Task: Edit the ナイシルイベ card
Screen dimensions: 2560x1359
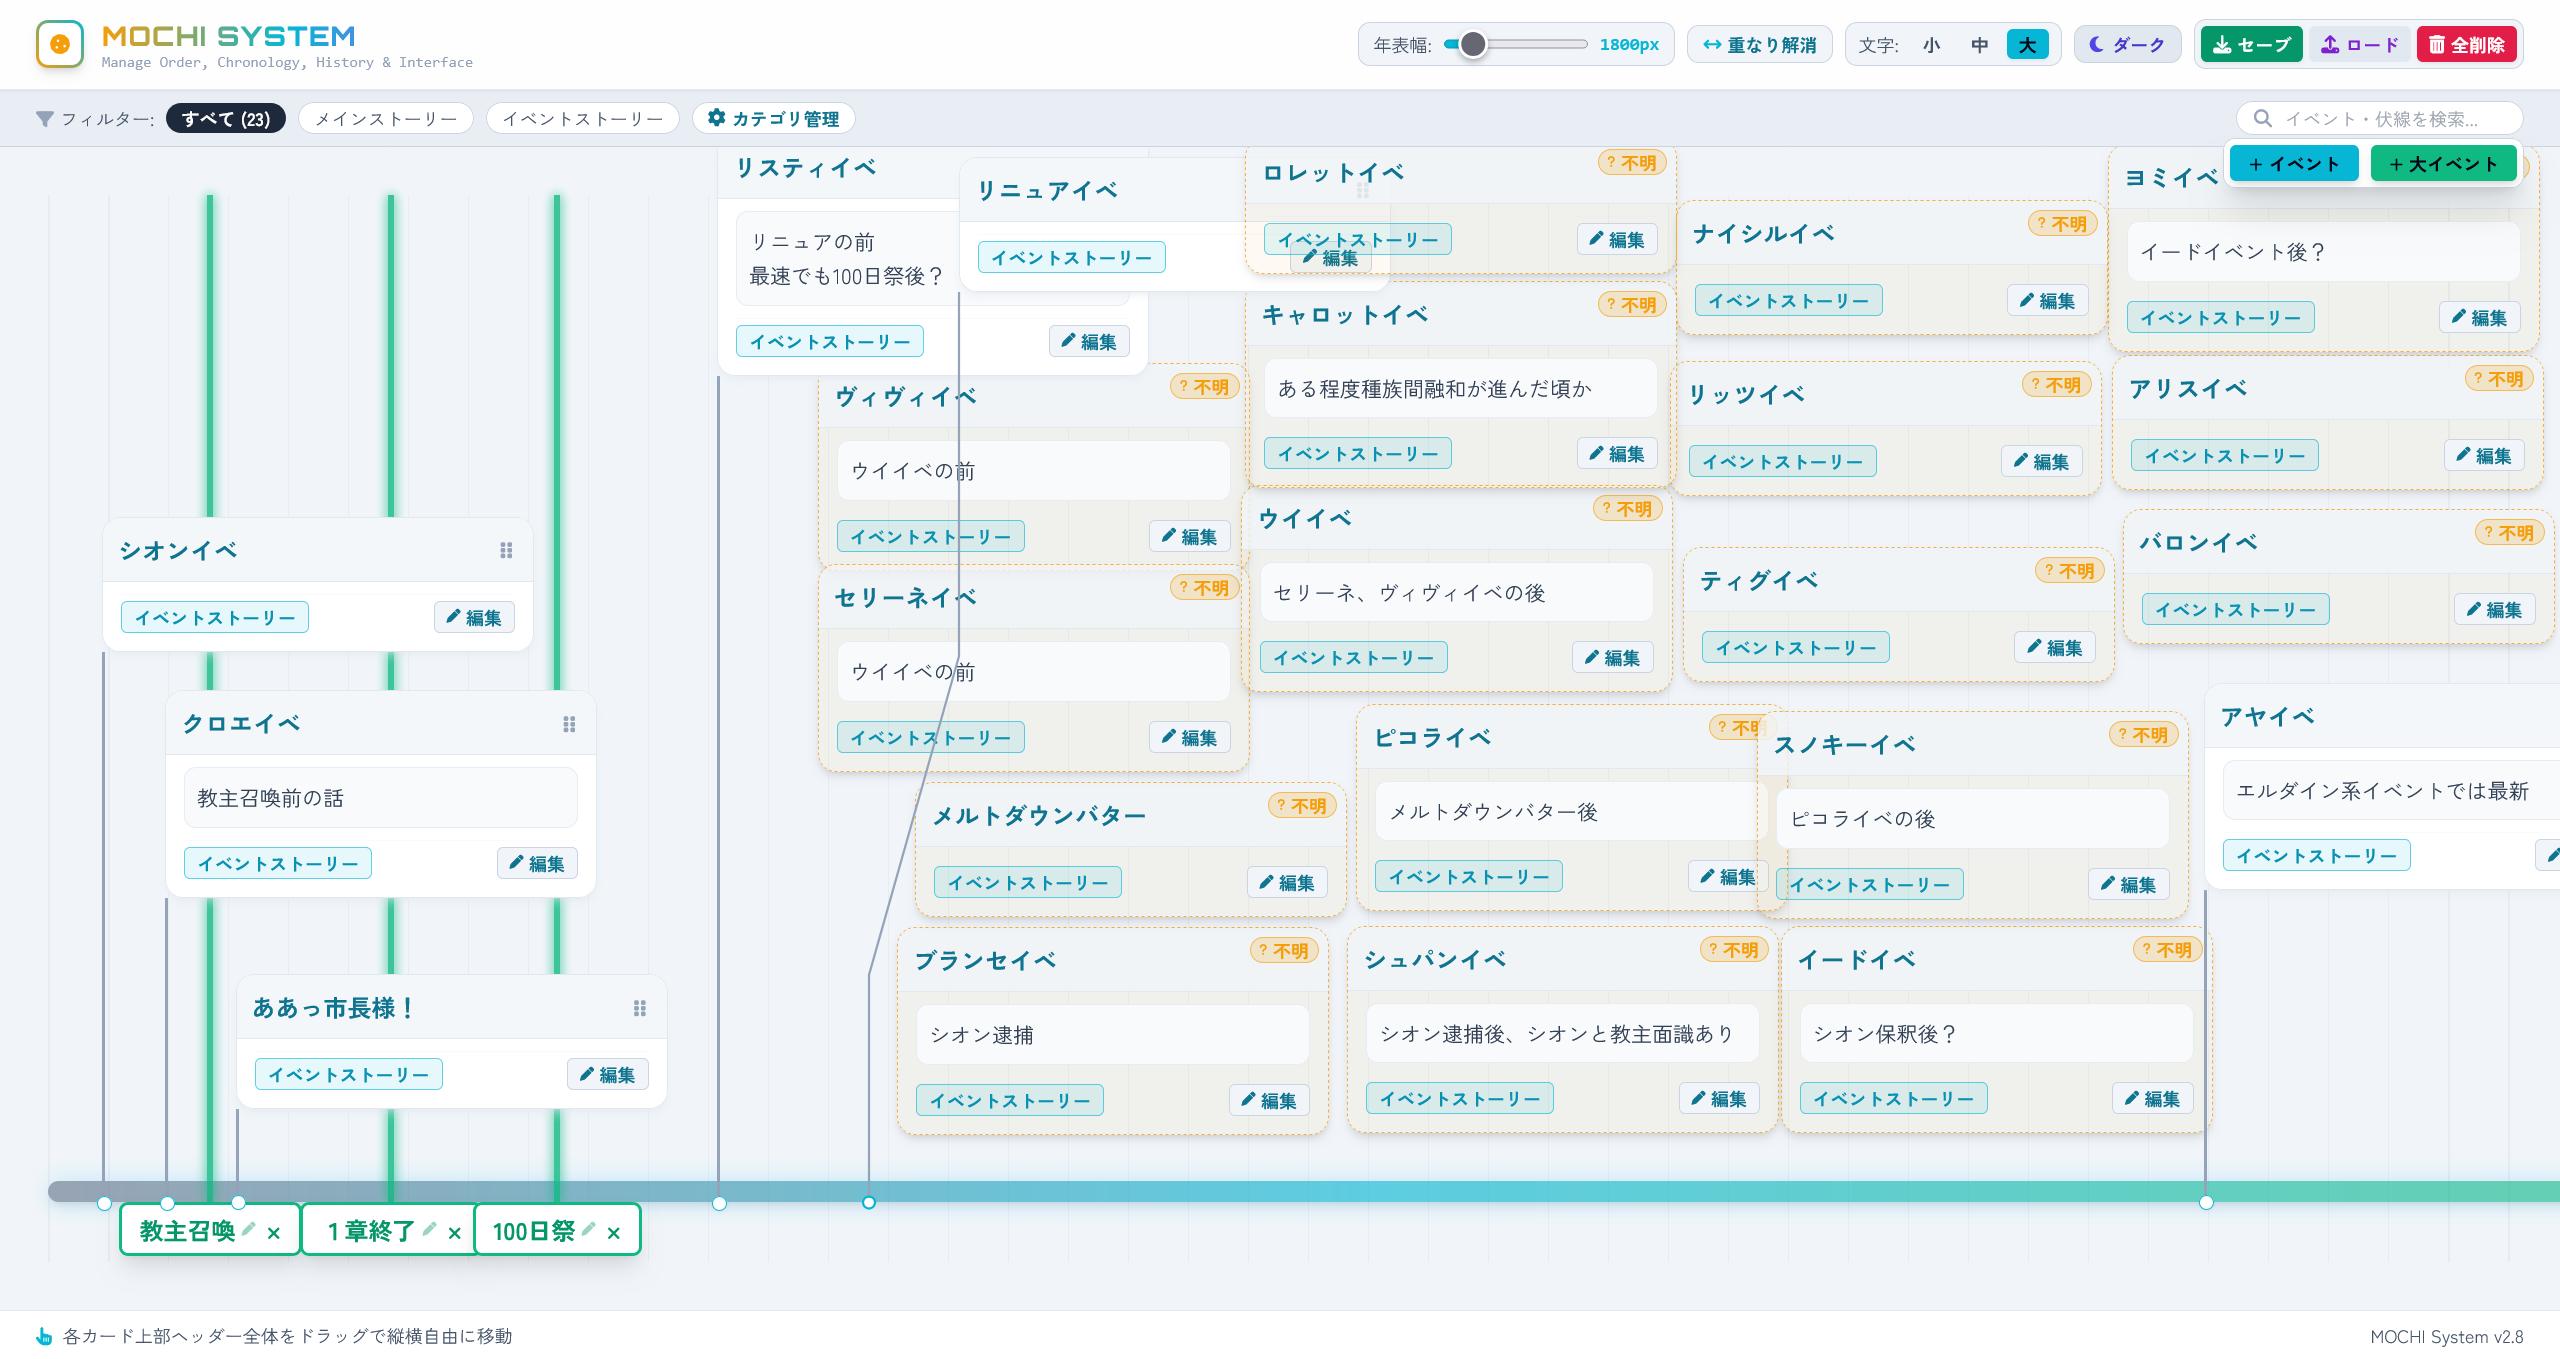Action: tap(2047, 300)
